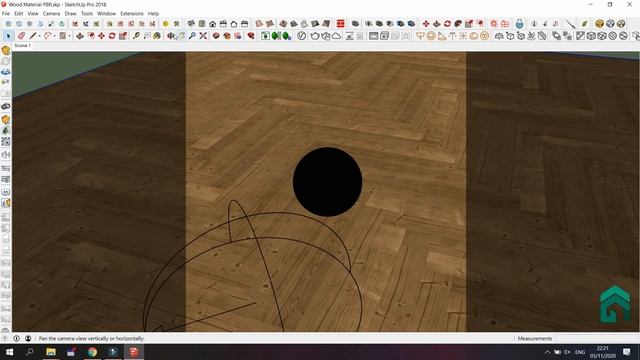
Task: Click the Measurements input box
Action: tap(597, 338)
